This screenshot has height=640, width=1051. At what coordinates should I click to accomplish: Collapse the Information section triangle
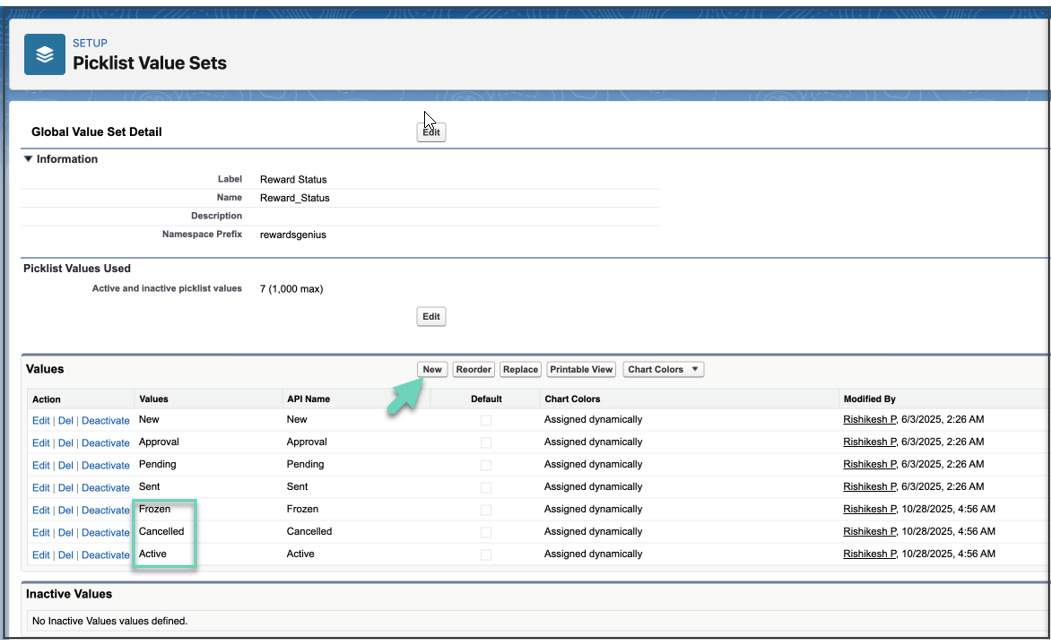(28, 159)
